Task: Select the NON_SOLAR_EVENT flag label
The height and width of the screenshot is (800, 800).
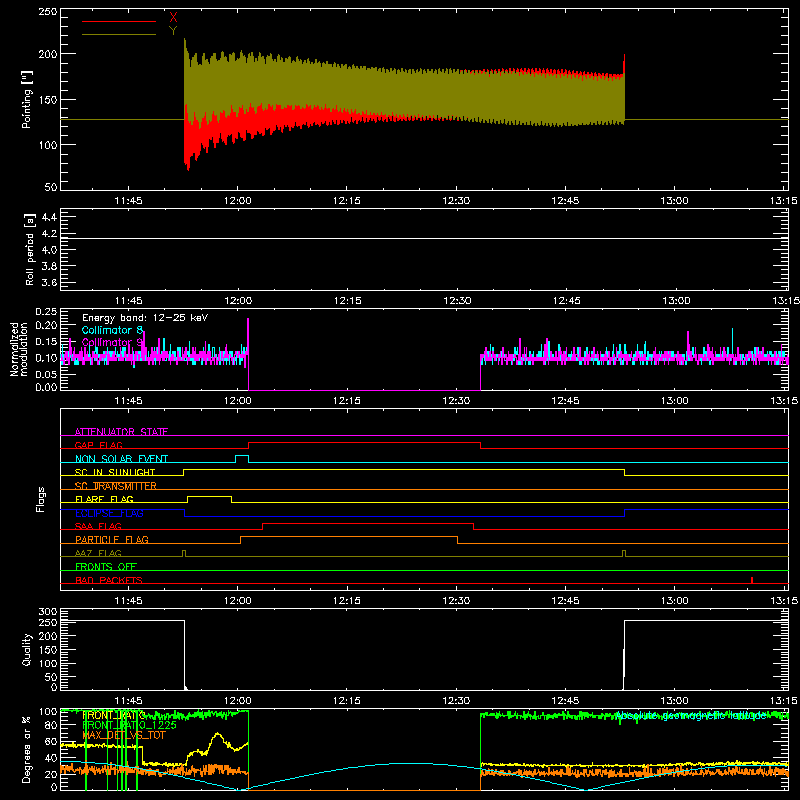Action: (x=121, y=459)
